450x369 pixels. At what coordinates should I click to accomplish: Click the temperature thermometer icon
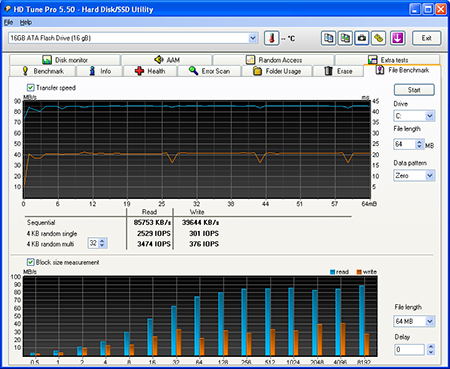tap(271, 38)
